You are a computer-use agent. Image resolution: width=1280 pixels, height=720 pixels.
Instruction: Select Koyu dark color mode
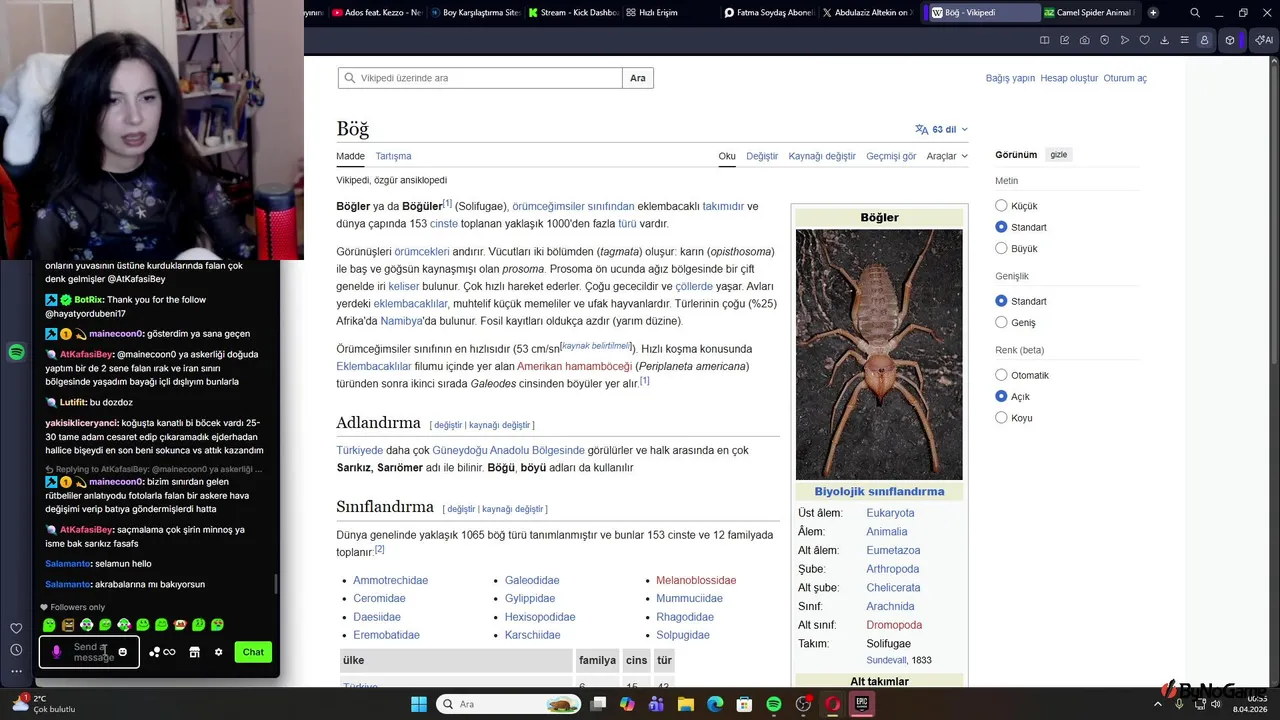pos(1001,417)
